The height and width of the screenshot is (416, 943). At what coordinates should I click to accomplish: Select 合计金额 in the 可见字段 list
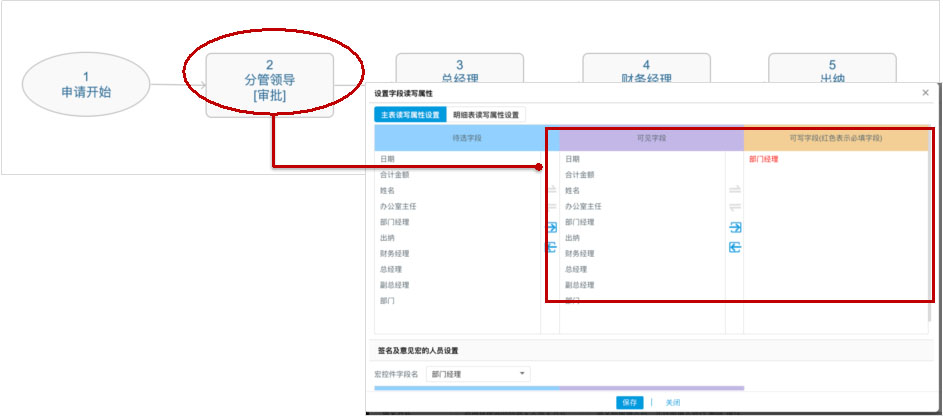click(x=577, y=175)
